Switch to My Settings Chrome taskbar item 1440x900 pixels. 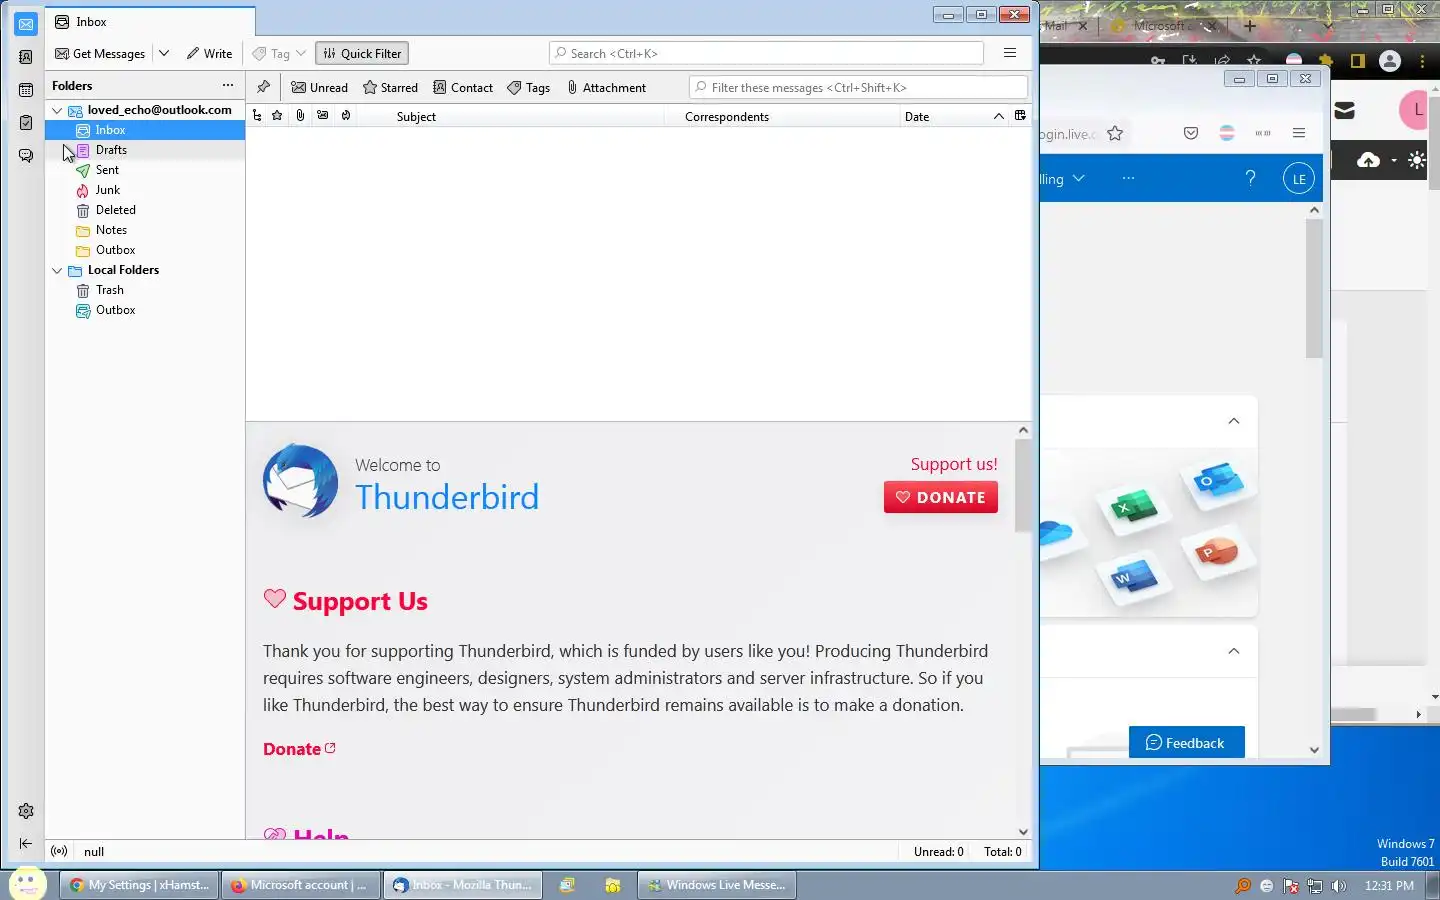(139, 885)
